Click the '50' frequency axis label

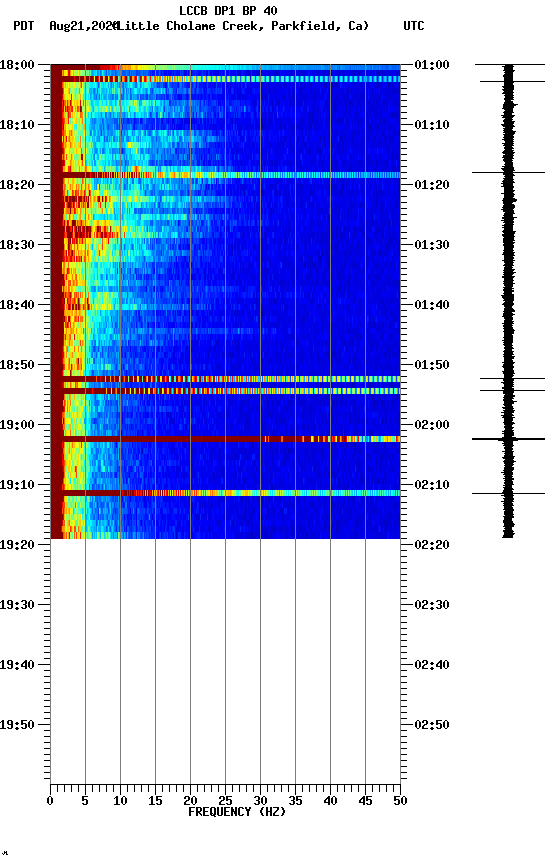[x=400, y=801]
